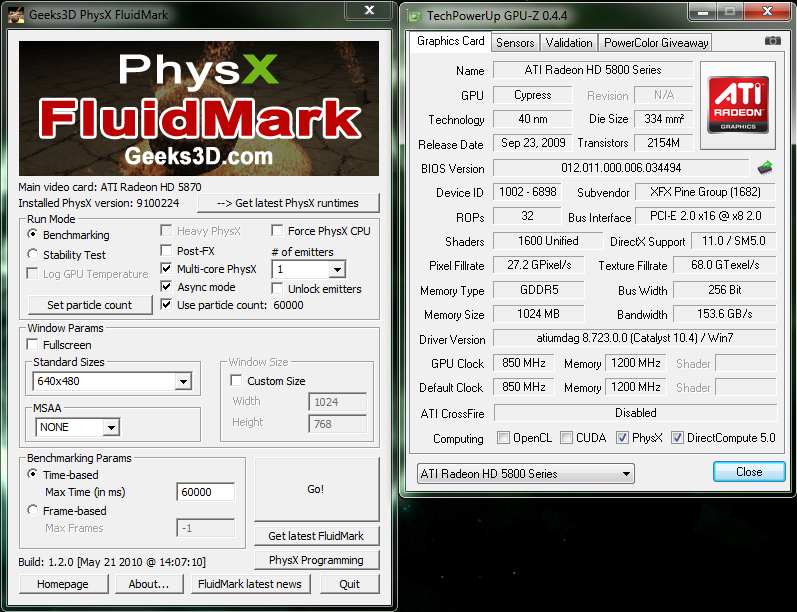
Task: Tick the Custom Size checkbox
Action: pyautogui.click(x=236, y=380)
